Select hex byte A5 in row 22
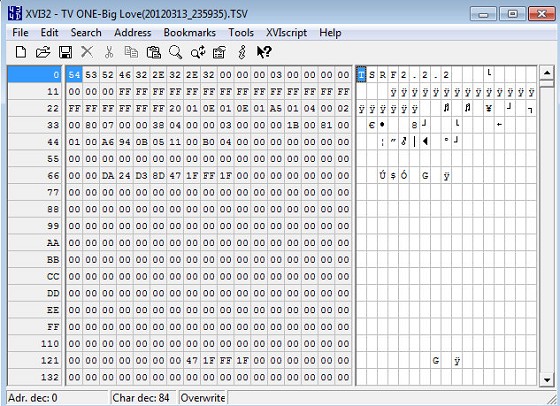560x406 pixels. pos(276,108)
